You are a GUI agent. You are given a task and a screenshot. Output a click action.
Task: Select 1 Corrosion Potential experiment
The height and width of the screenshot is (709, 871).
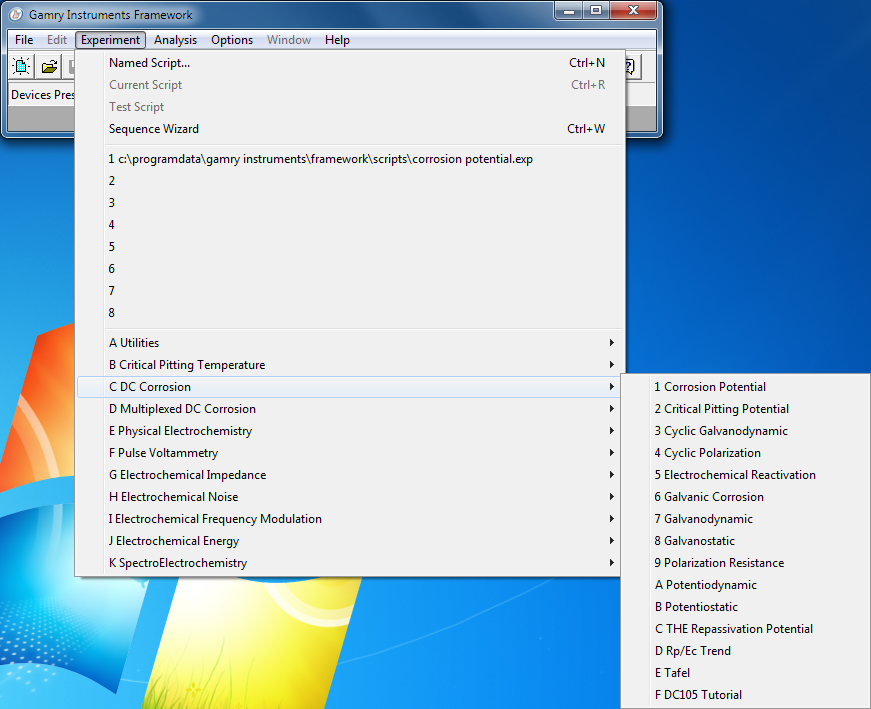pos(746,387)
